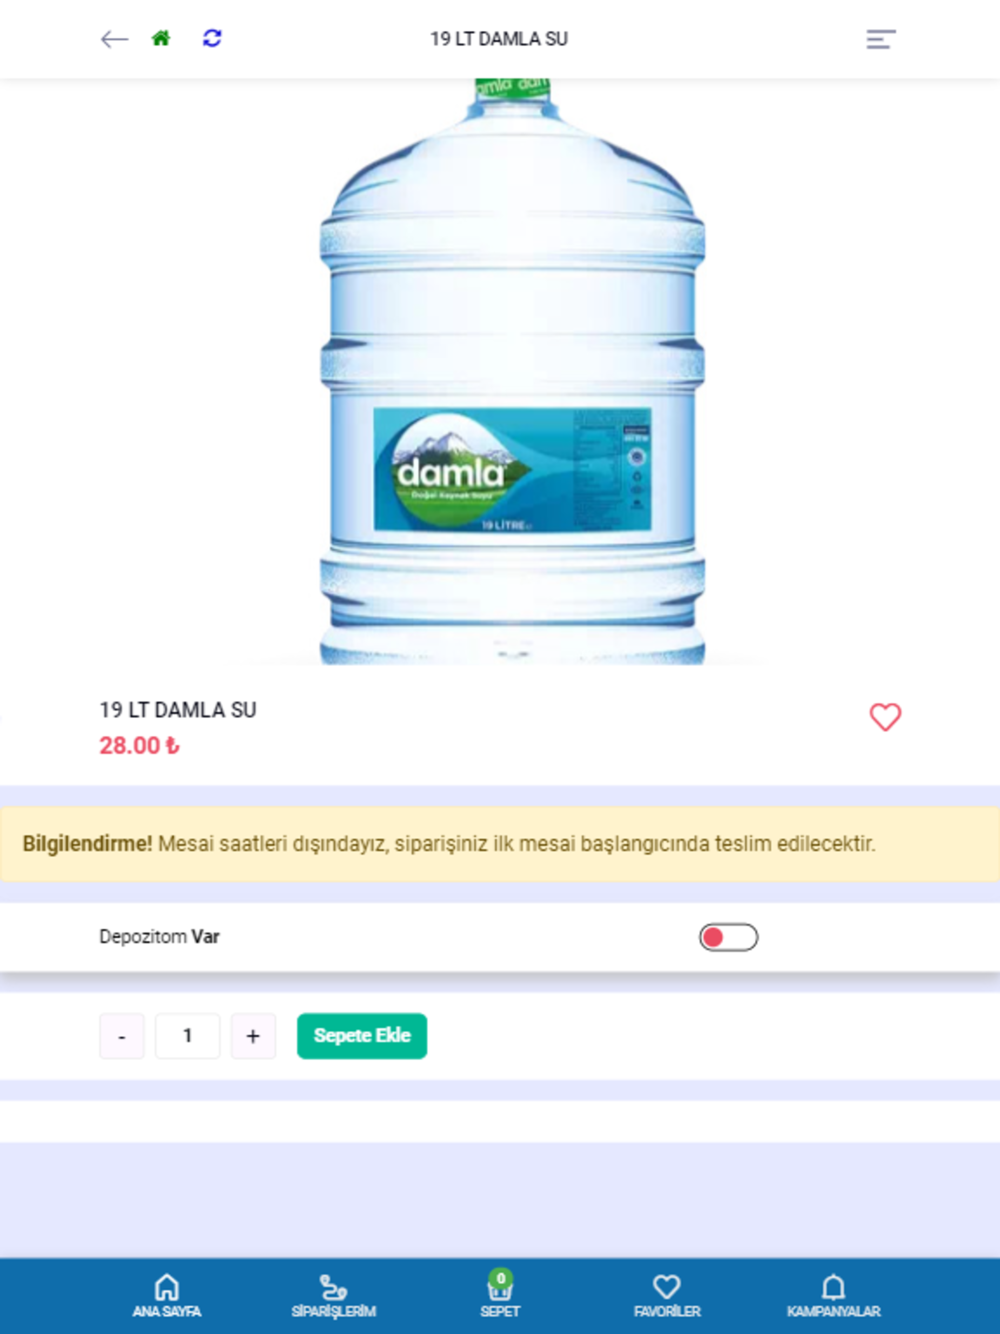The height and width of the screenshot is (1334, 1000).
Task: Click the Damla water bottle image
Action: click(512, 371)
